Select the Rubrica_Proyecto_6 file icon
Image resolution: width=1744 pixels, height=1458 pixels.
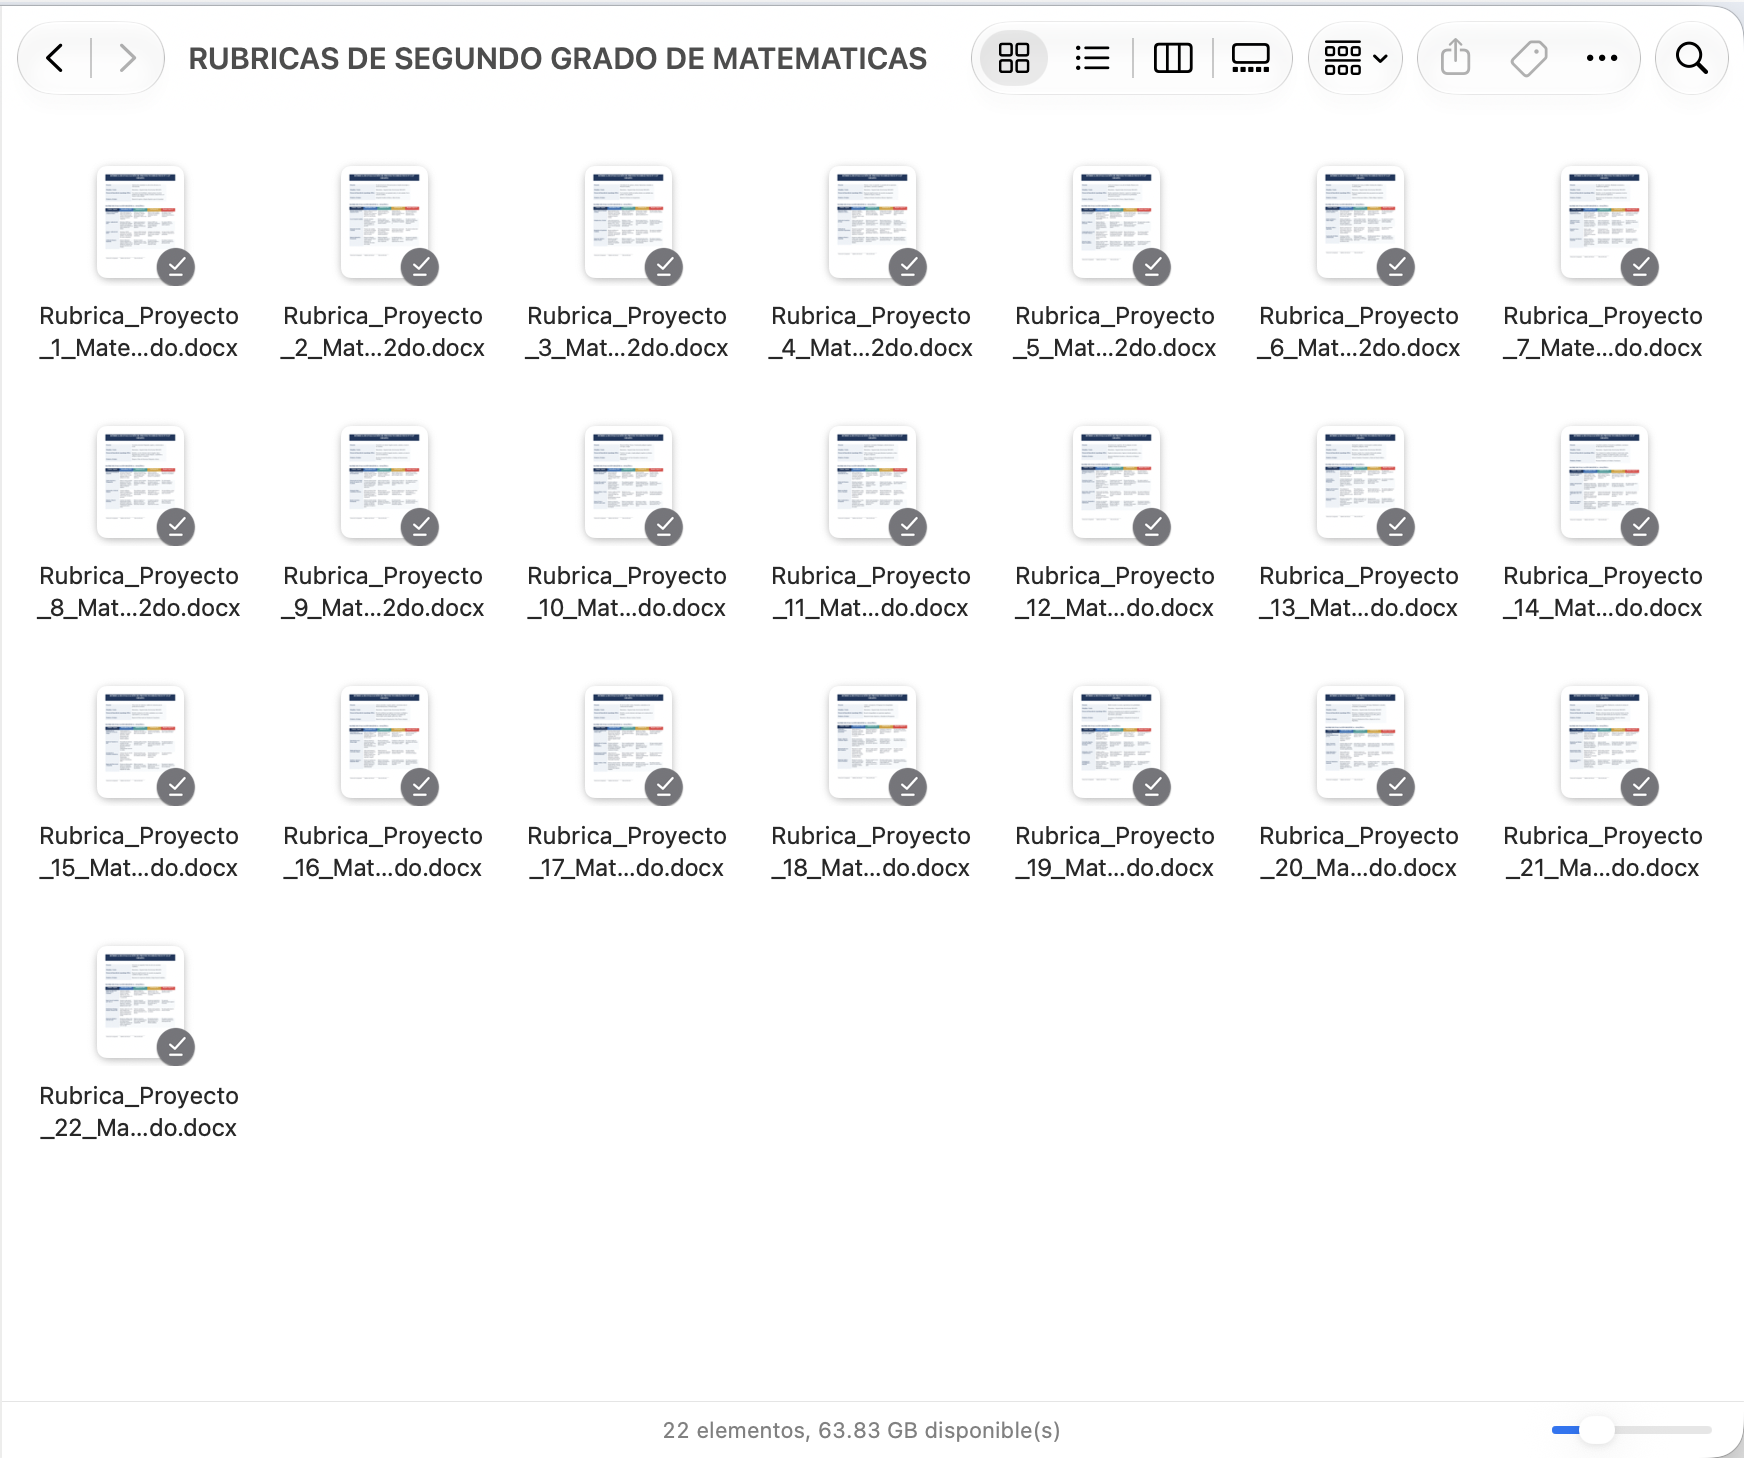click(x=1360, y=222)
